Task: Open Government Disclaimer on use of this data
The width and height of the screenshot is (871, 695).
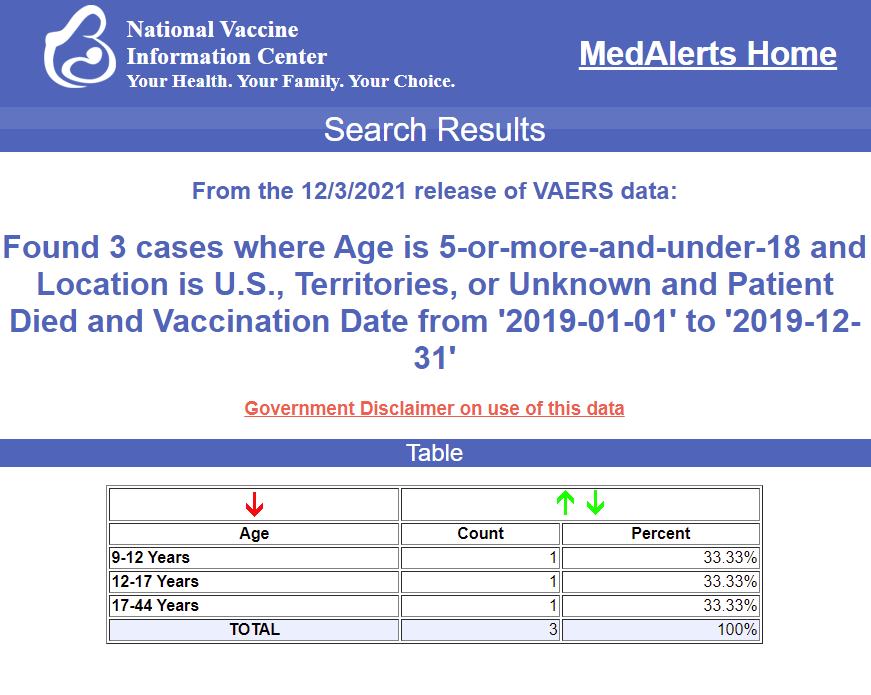Action: click(434, 408)
